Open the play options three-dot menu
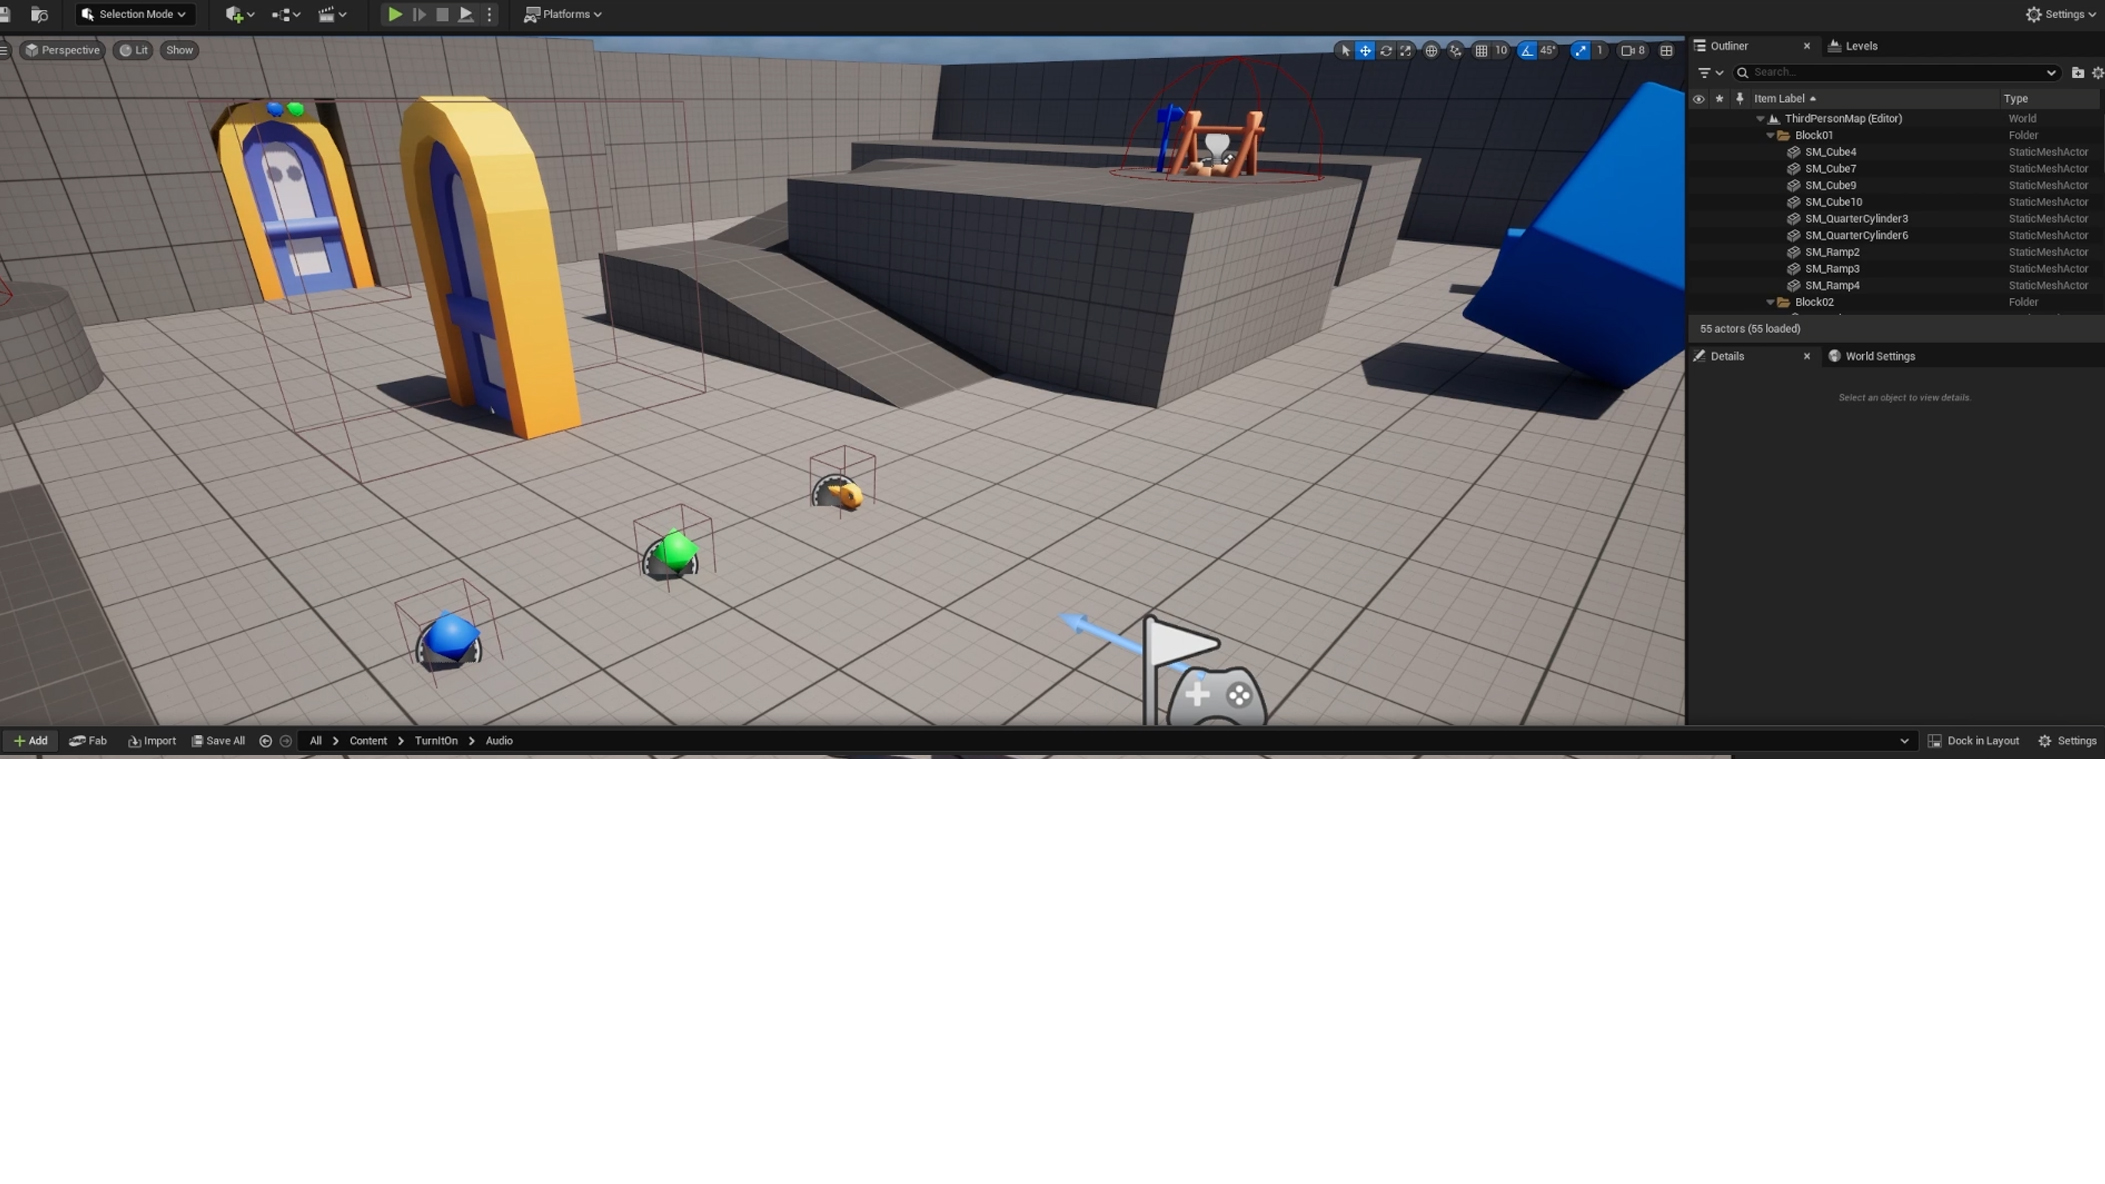The width and height of the screenshot is (2105, 1184). click(x=489, y=14)
